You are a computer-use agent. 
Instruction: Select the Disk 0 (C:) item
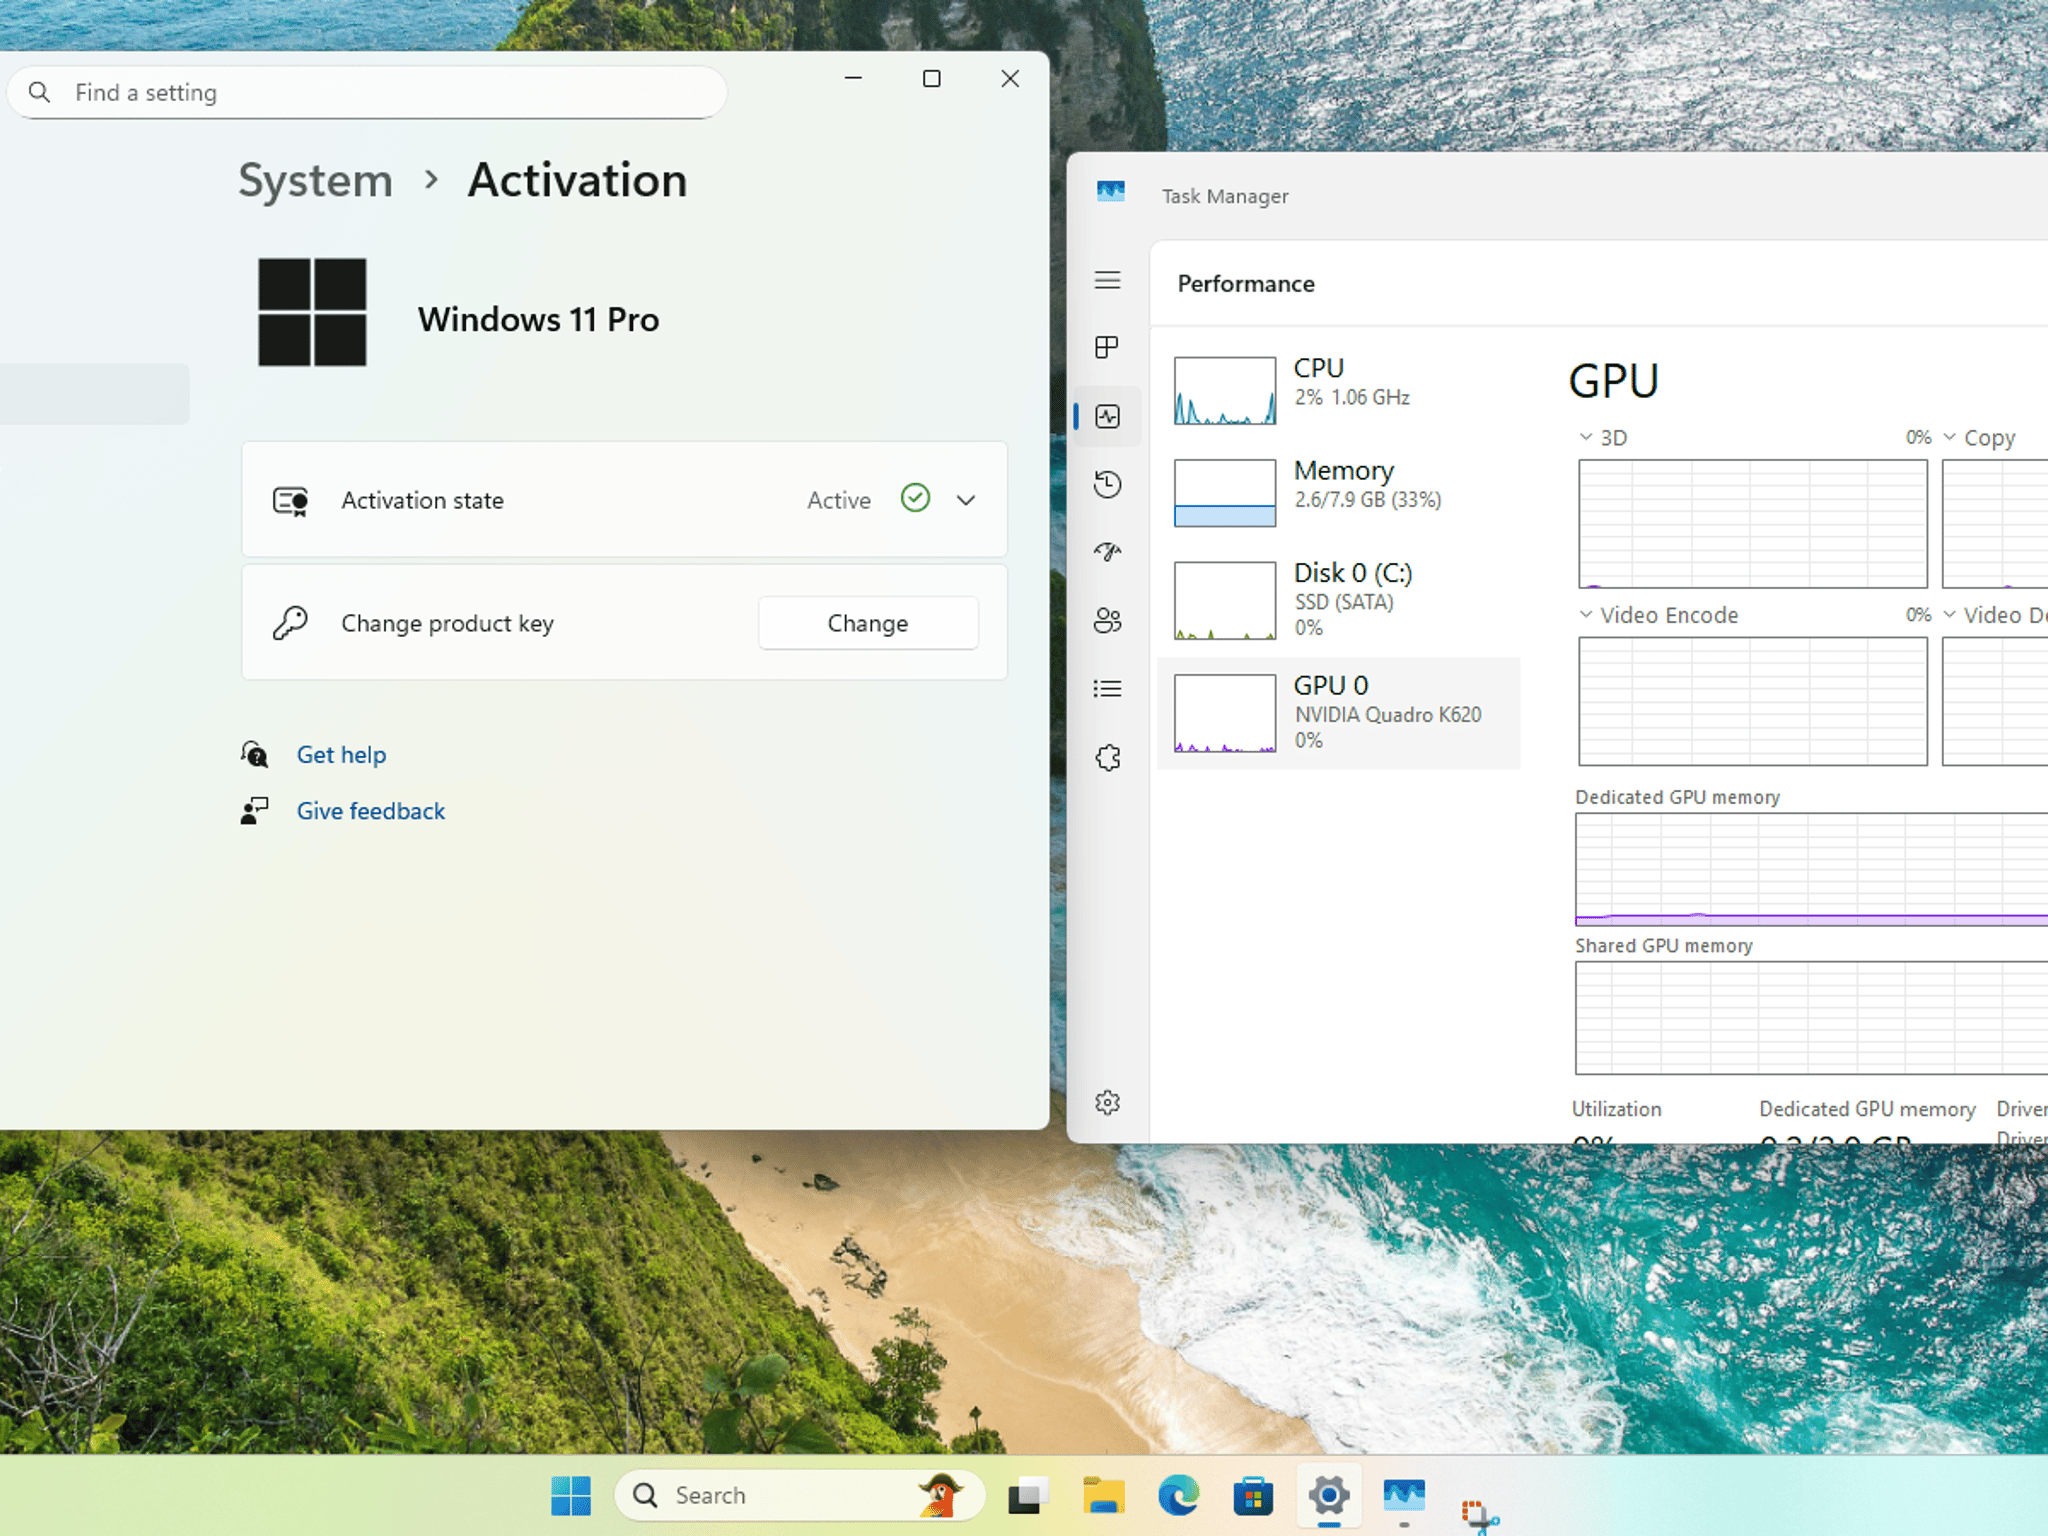tap(1338, 599)
